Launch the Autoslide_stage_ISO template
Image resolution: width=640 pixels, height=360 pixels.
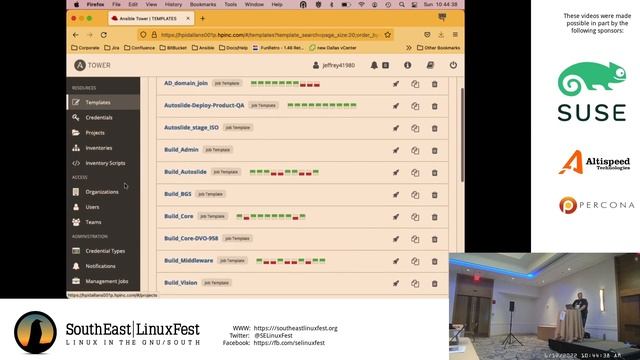[396, 128]
